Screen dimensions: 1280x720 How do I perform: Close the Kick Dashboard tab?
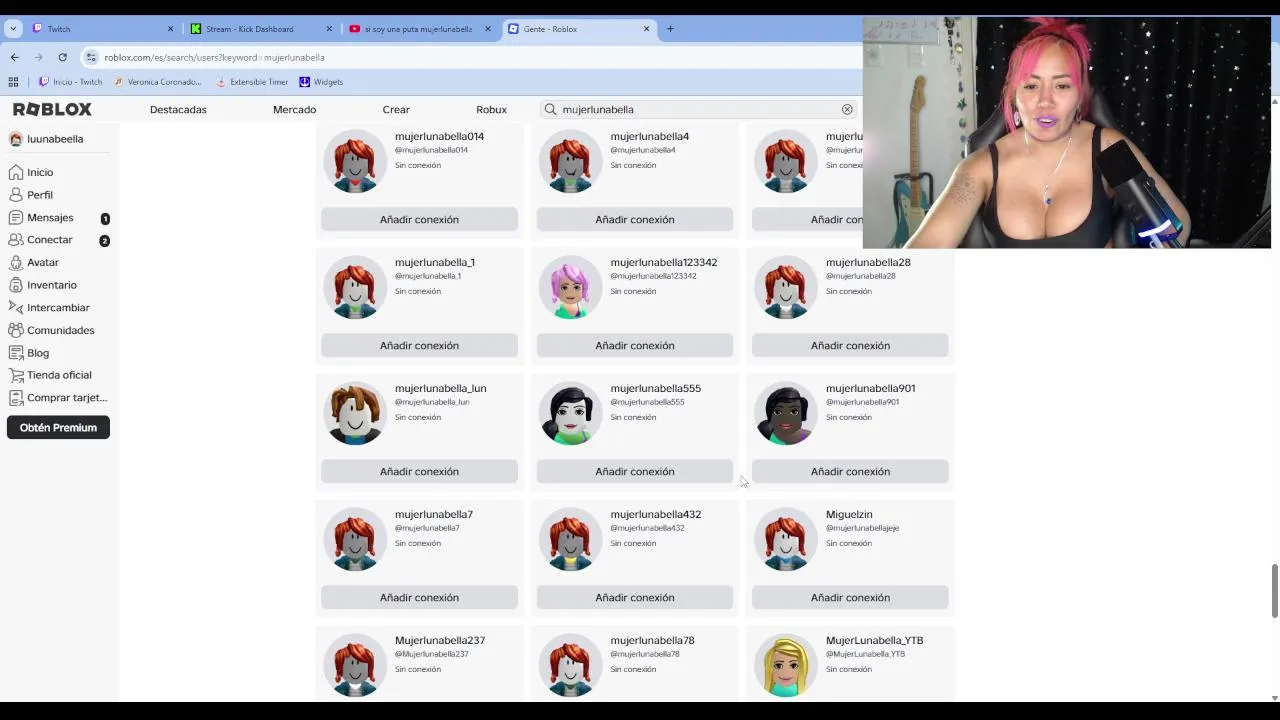coord(329,29)
